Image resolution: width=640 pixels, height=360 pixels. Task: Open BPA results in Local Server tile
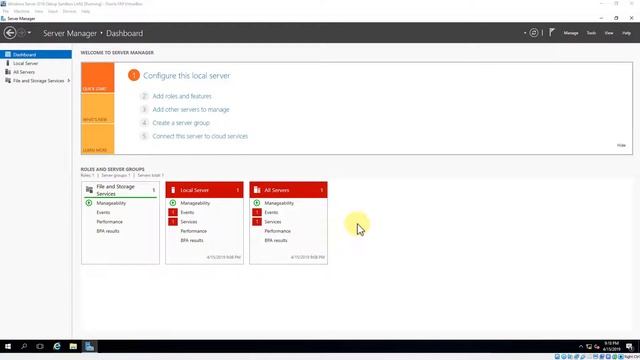point(192,240)
